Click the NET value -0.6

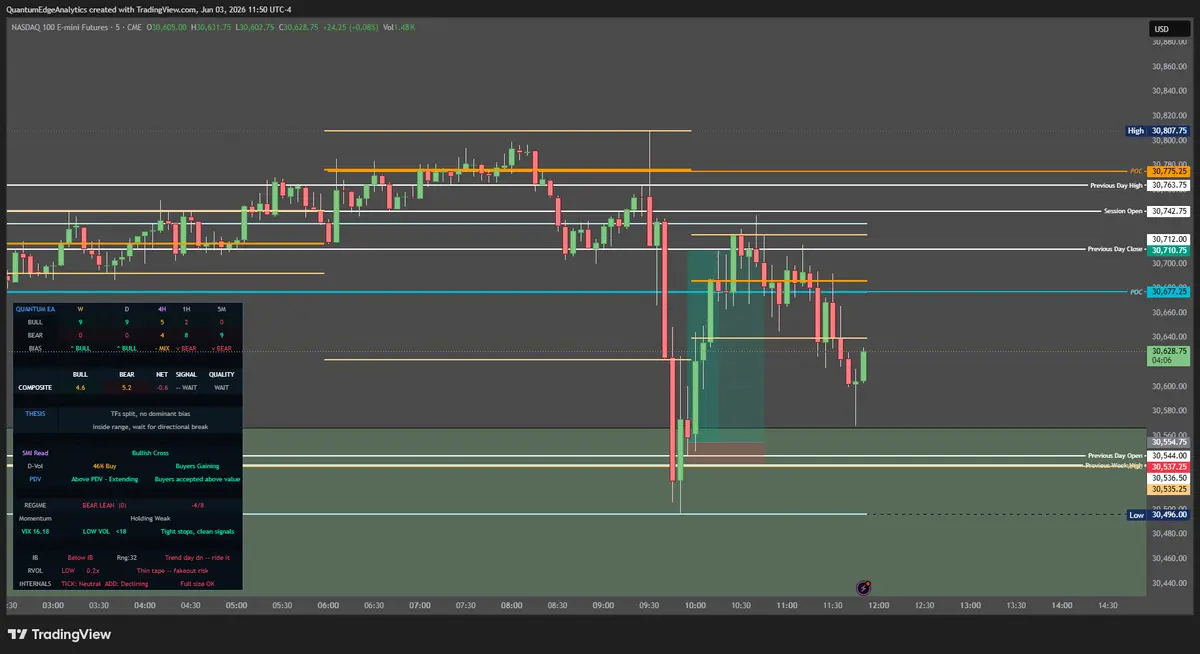pyautogui.click(x=162, y=387)
